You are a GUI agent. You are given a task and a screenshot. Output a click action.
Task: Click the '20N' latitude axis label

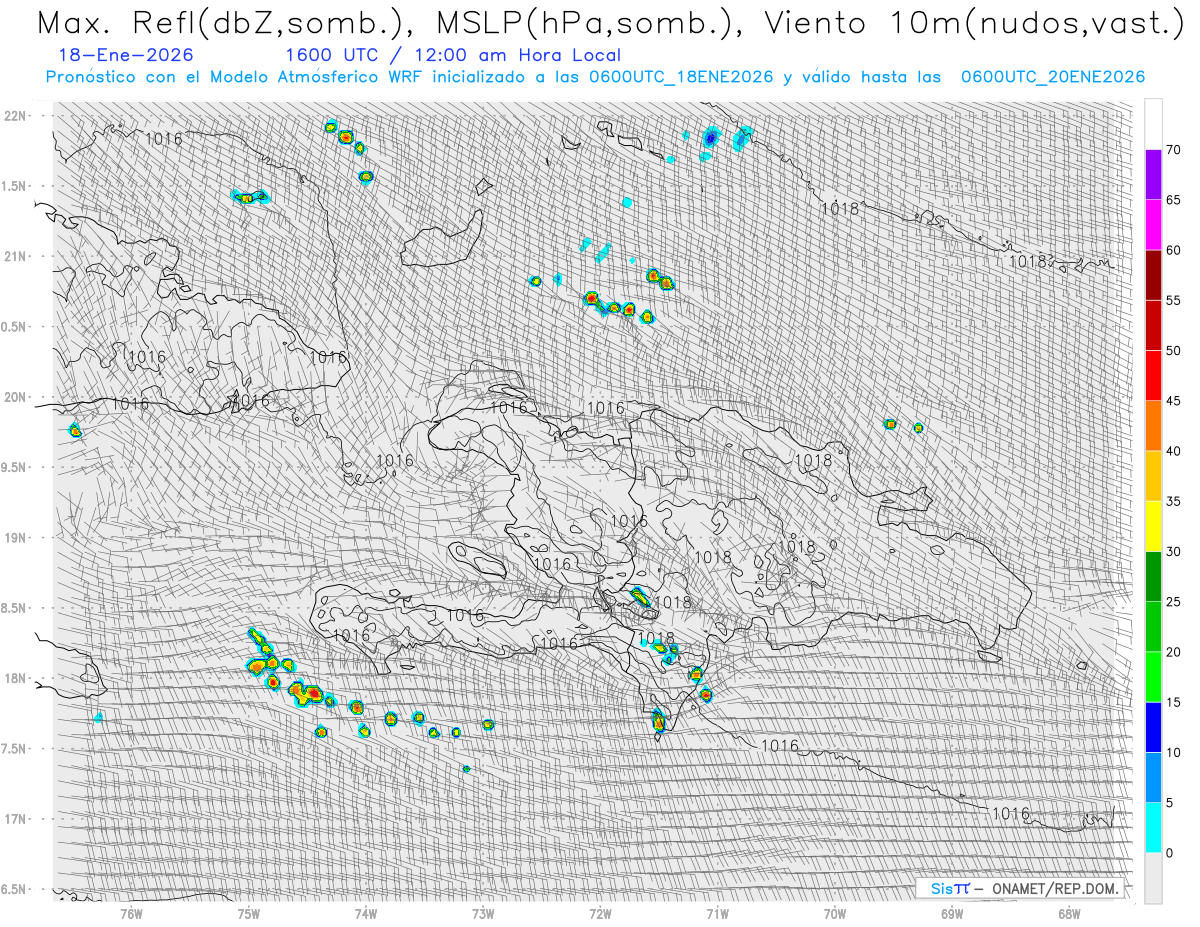pyautogui.click(x=14, y=397)
